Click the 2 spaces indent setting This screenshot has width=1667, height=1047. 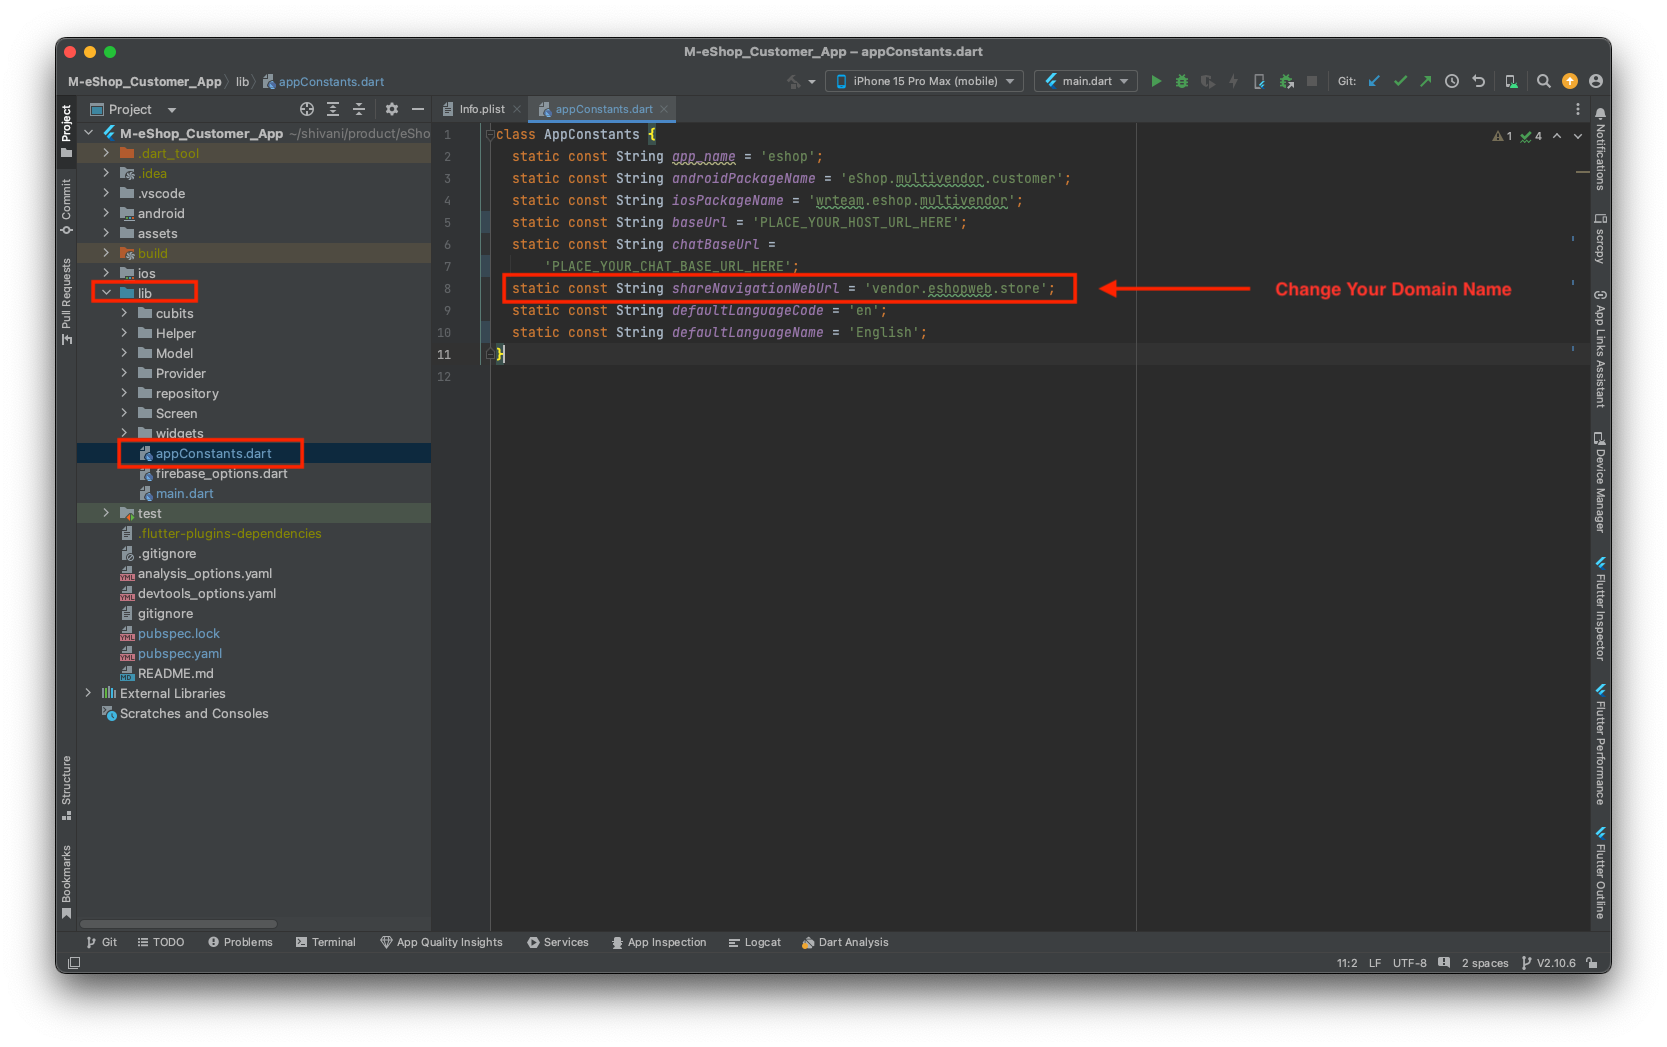[1484, 963]
